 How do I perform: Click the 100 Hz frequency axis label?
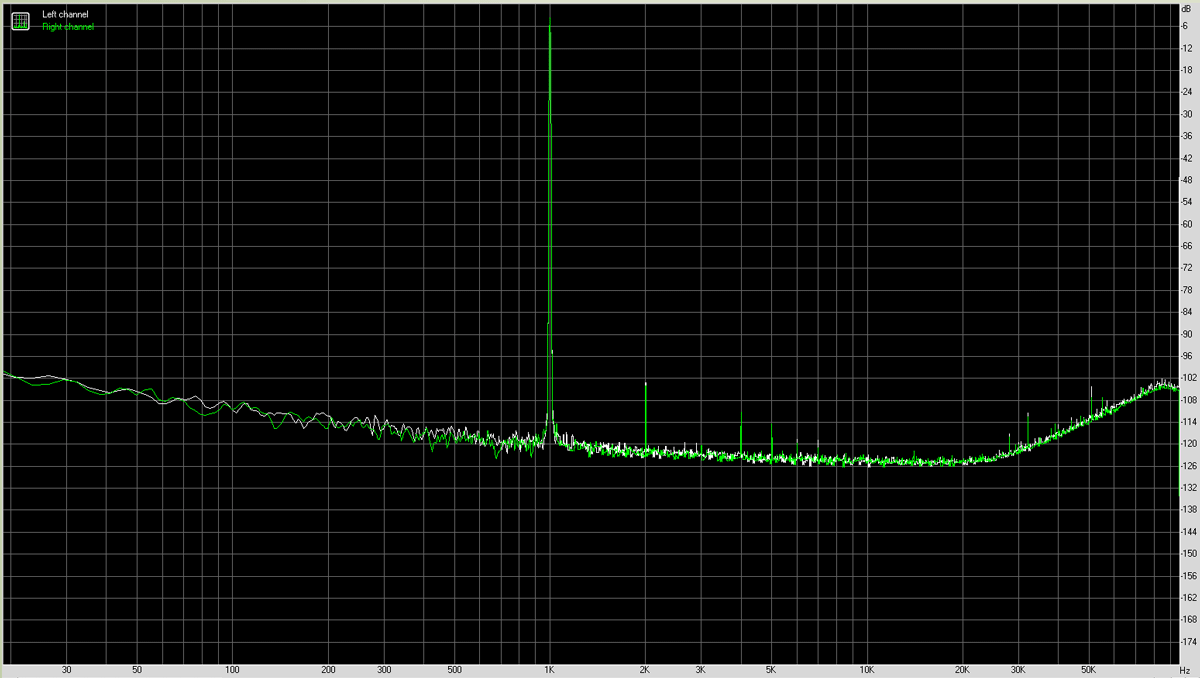[232, 669]
